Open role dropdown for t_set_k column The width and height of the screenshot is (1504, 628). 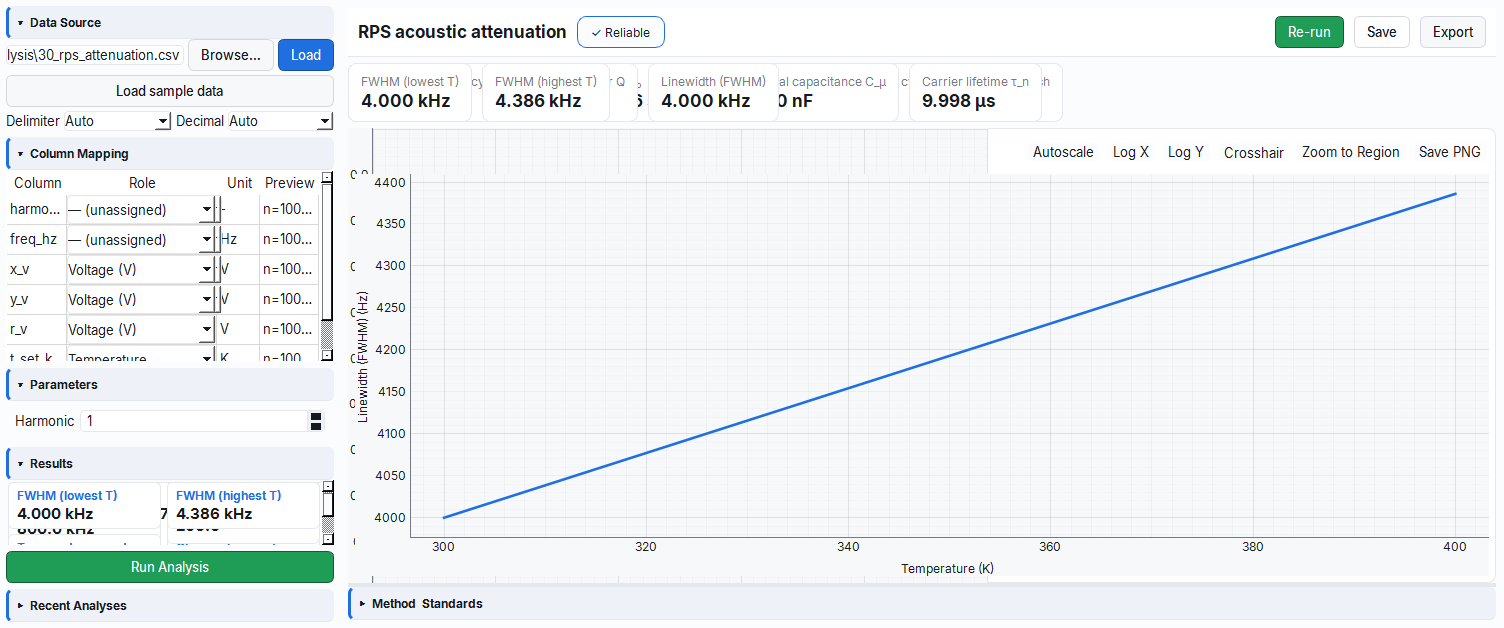[x=141, y=357]
